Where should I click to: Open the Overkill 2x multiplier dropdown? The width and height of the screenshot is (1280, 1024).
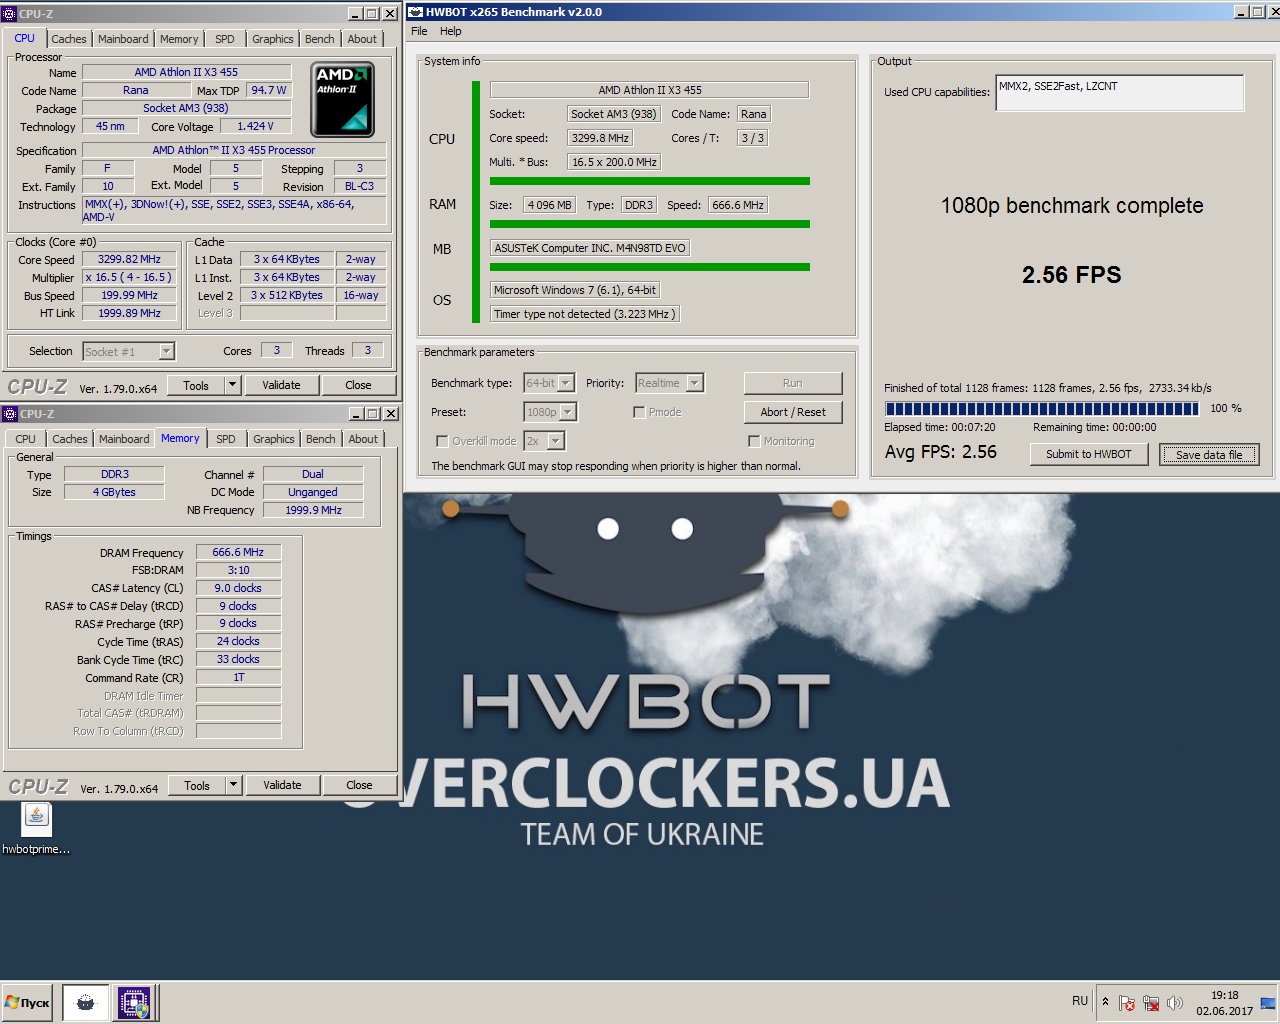point(544,441)
